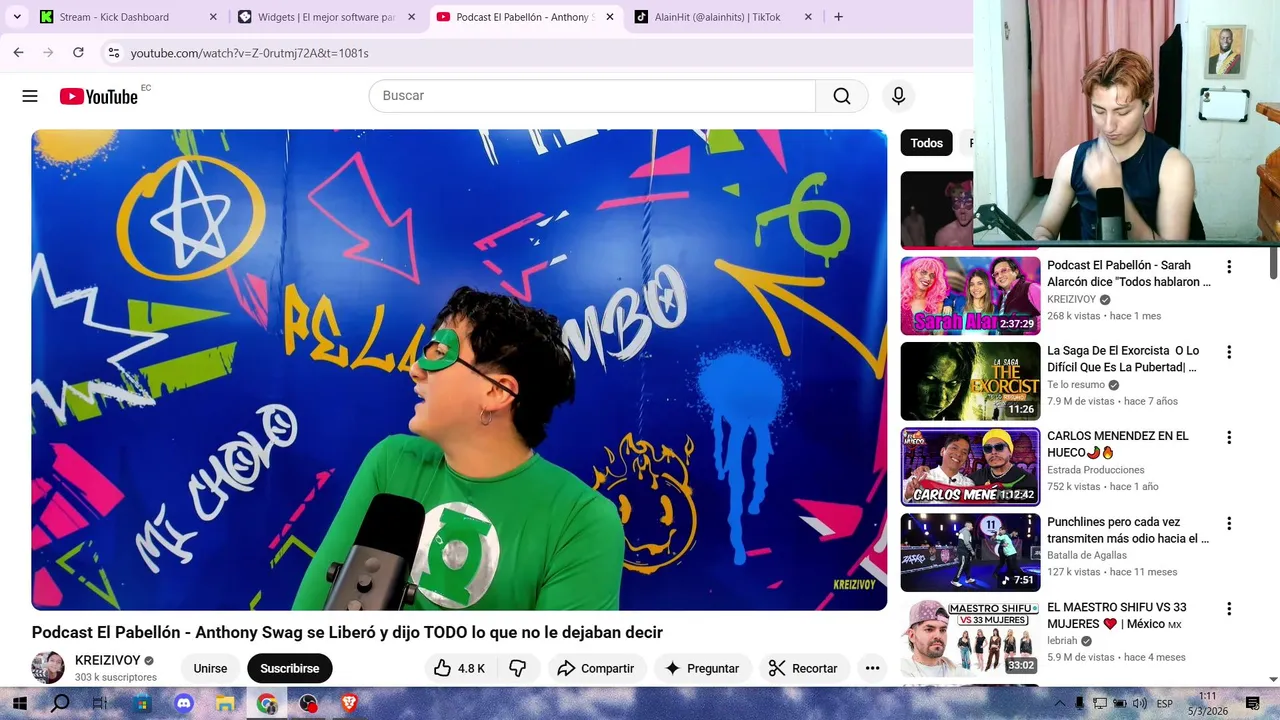The width and height of the screenshot is (1280, 720).
Task: Open Punchlines video thumbnail
Action: coord(970,552)
